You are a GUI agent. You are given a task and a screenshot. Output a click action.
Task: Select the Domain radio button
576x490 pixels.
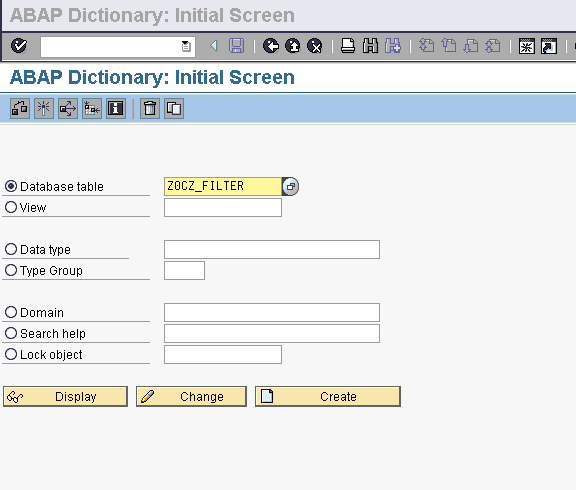pos(11,312)
